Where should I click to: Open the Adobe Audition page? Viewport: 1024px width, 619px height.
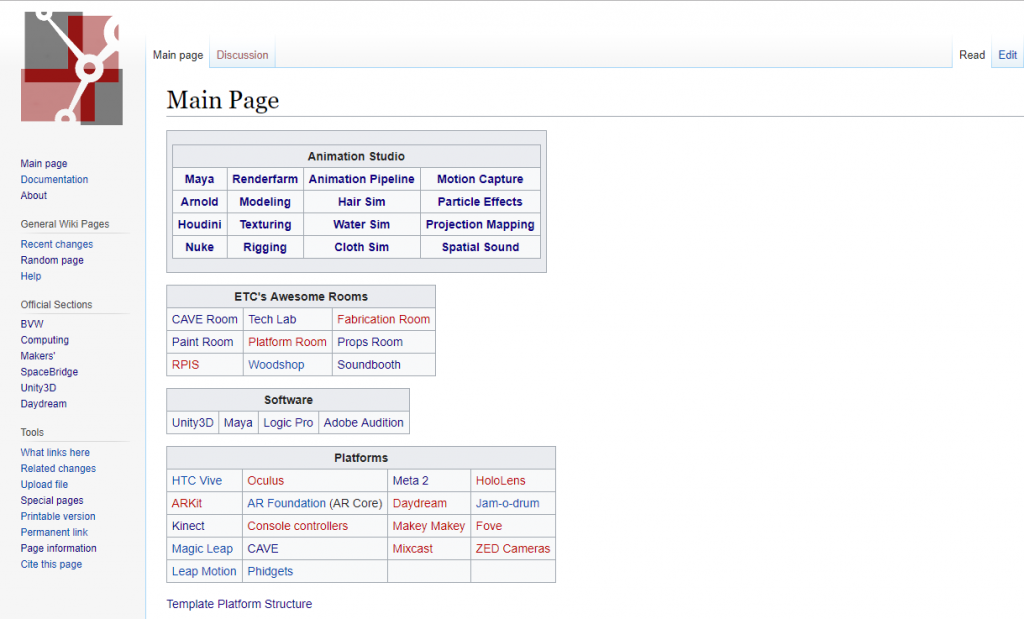coord(364,422)
